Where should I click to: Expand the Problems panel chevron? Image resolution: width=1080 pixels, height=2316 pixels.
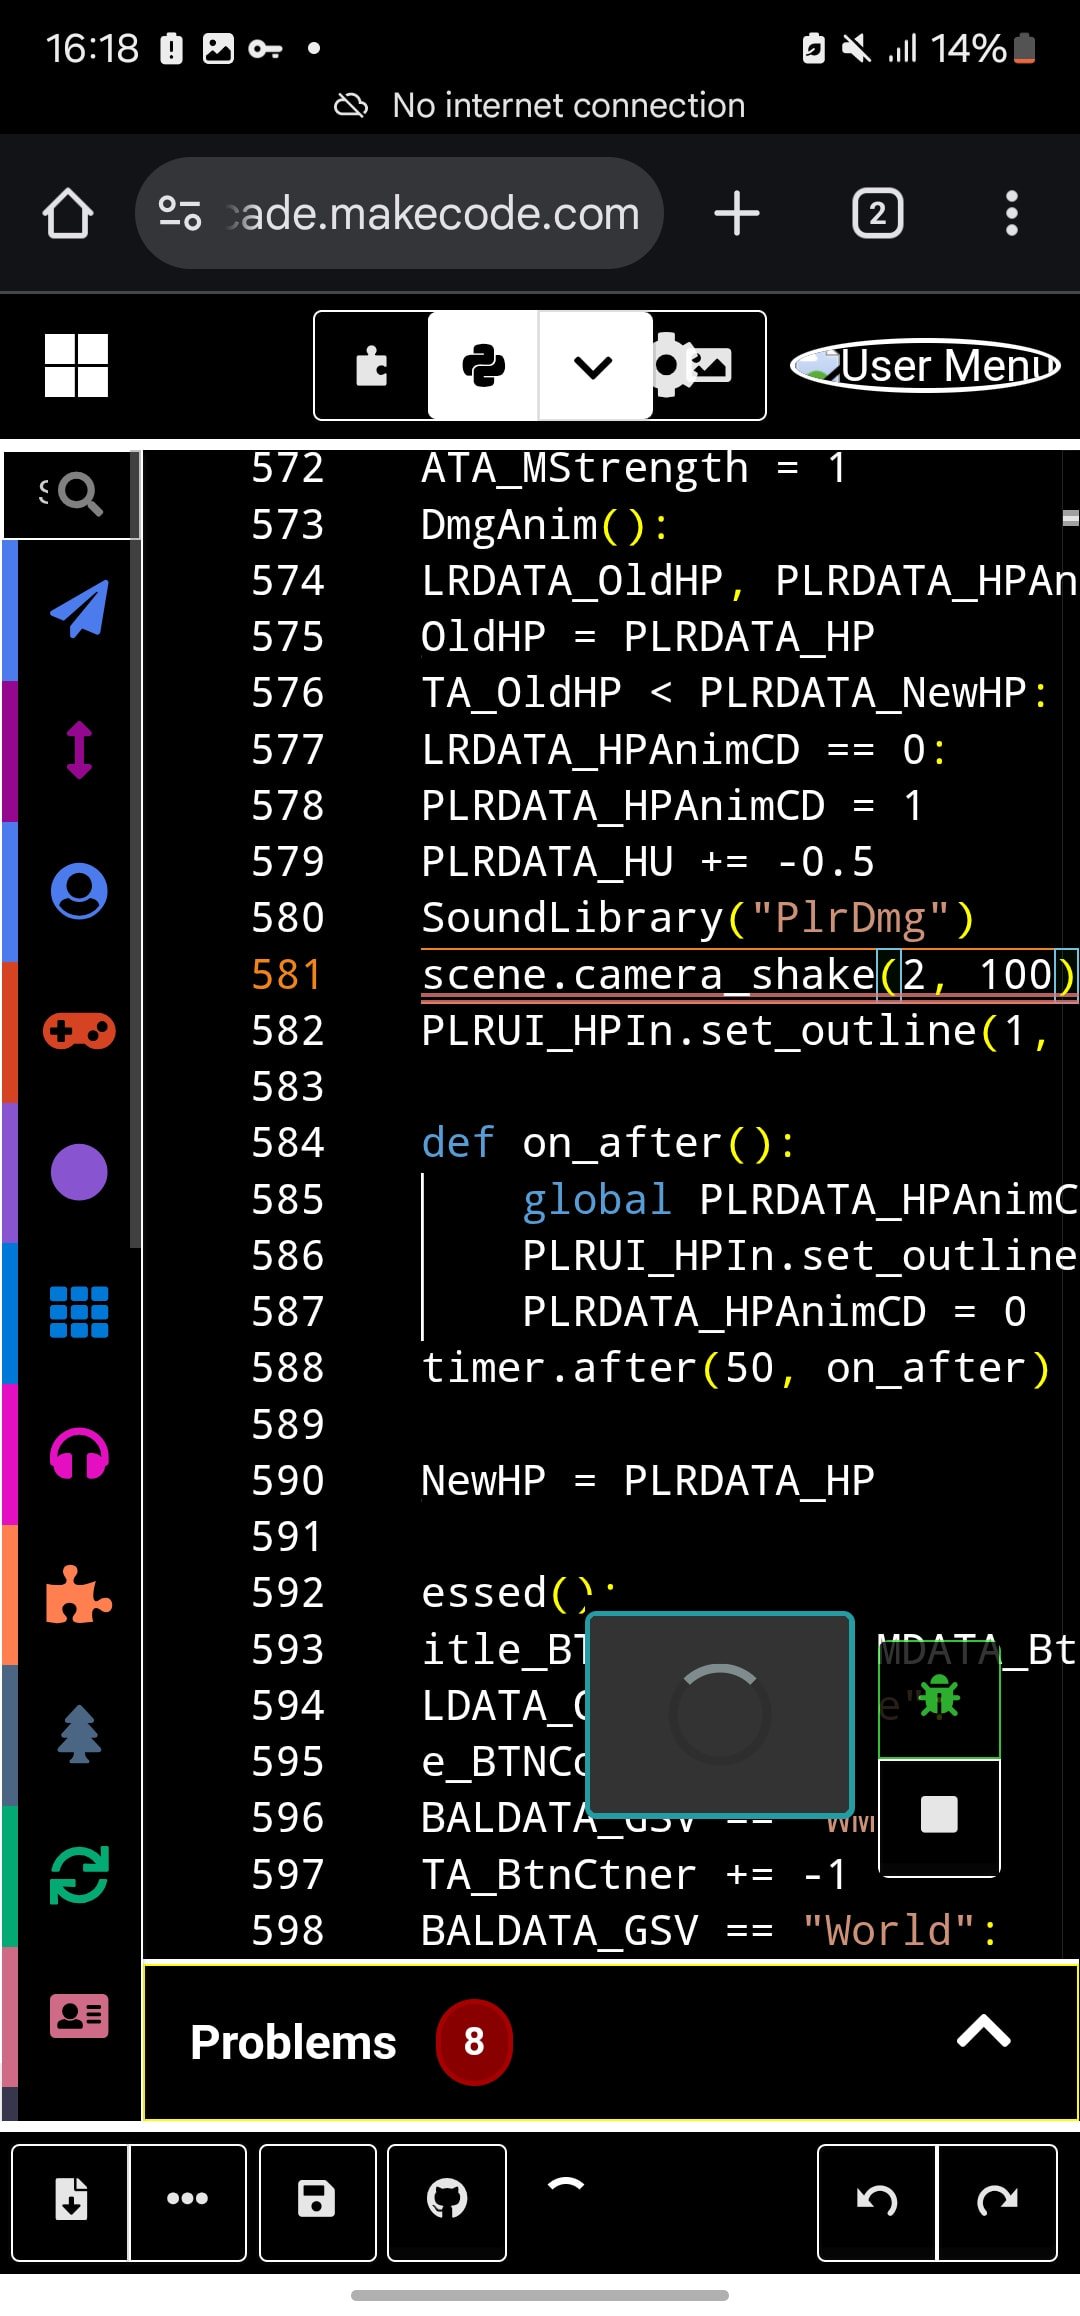pos(984,2032)
